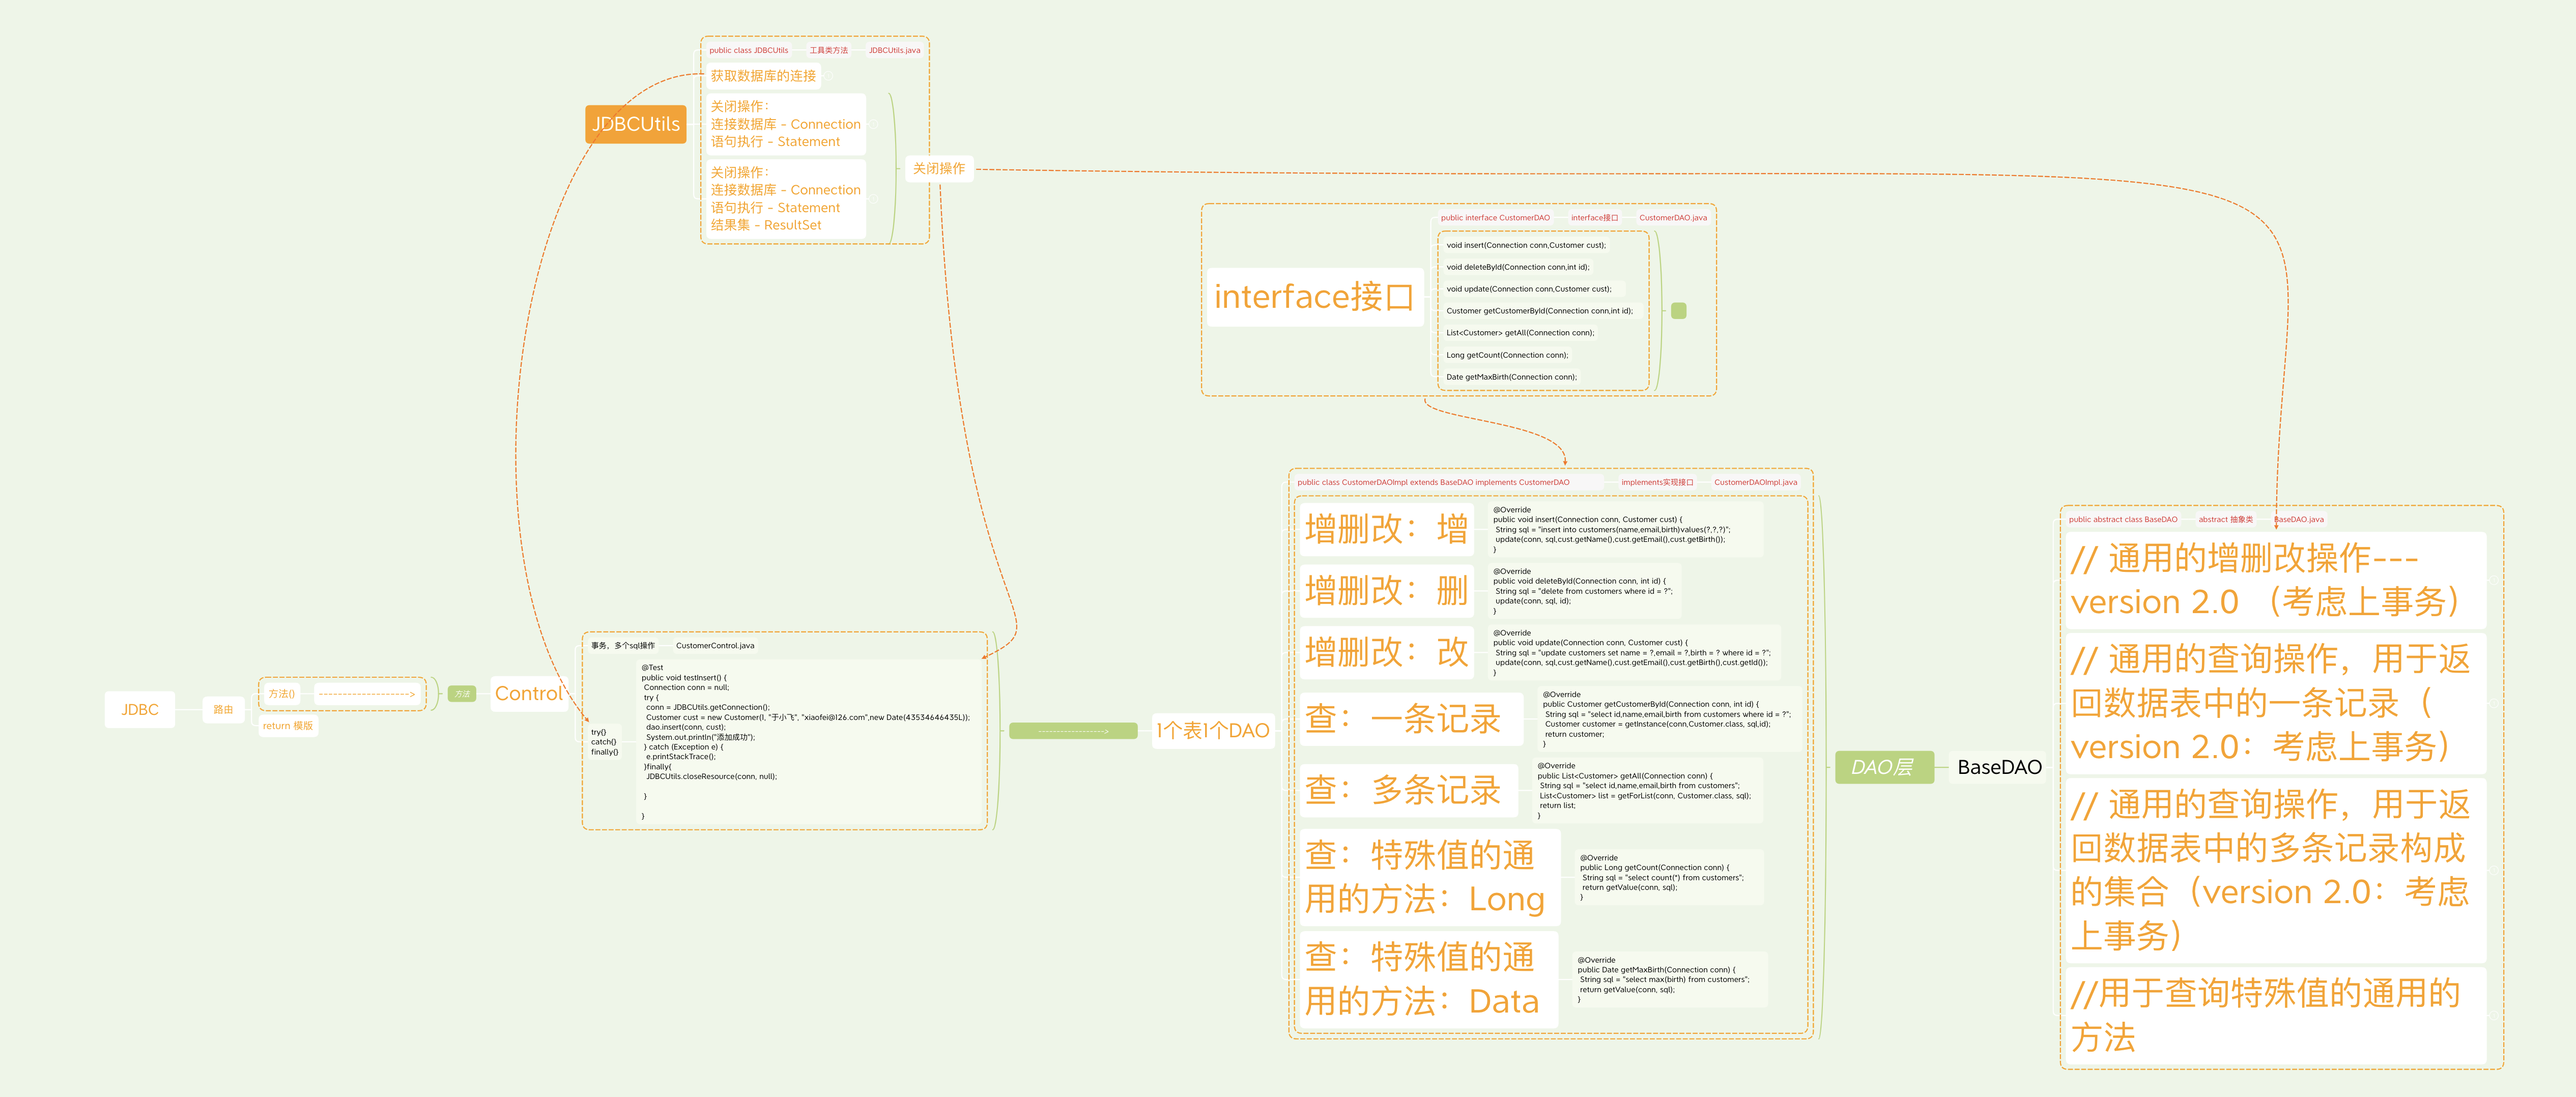Select the void deleteById interface method node
Image resolution: width=2576 pixels, height=1097 pixels.
click(1517, 267)
